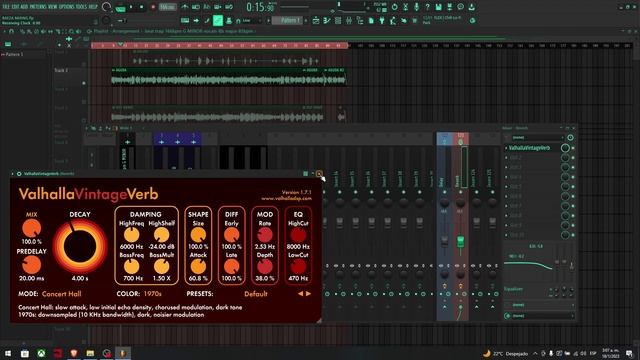Image resolution: width=640 pixels, height=360 pixels.
Task: Adjust the MIX knob in ValhallaVintageVerb
Action: tap(31, 228)
